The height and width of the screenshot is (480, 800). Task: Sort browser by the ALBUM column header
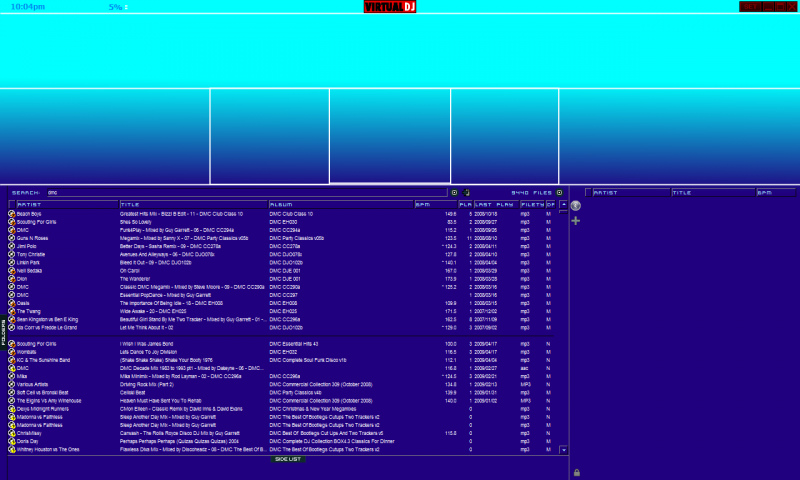(341, 205)
